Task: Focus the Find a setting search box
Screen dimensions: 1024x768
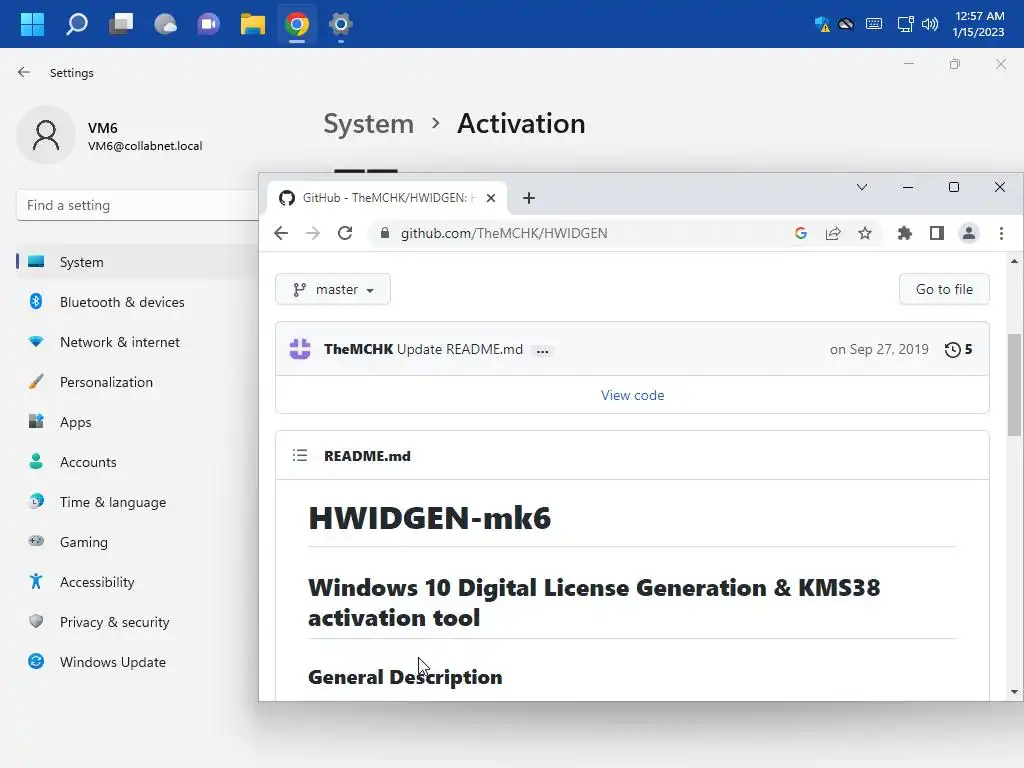Action: (137, 205)
